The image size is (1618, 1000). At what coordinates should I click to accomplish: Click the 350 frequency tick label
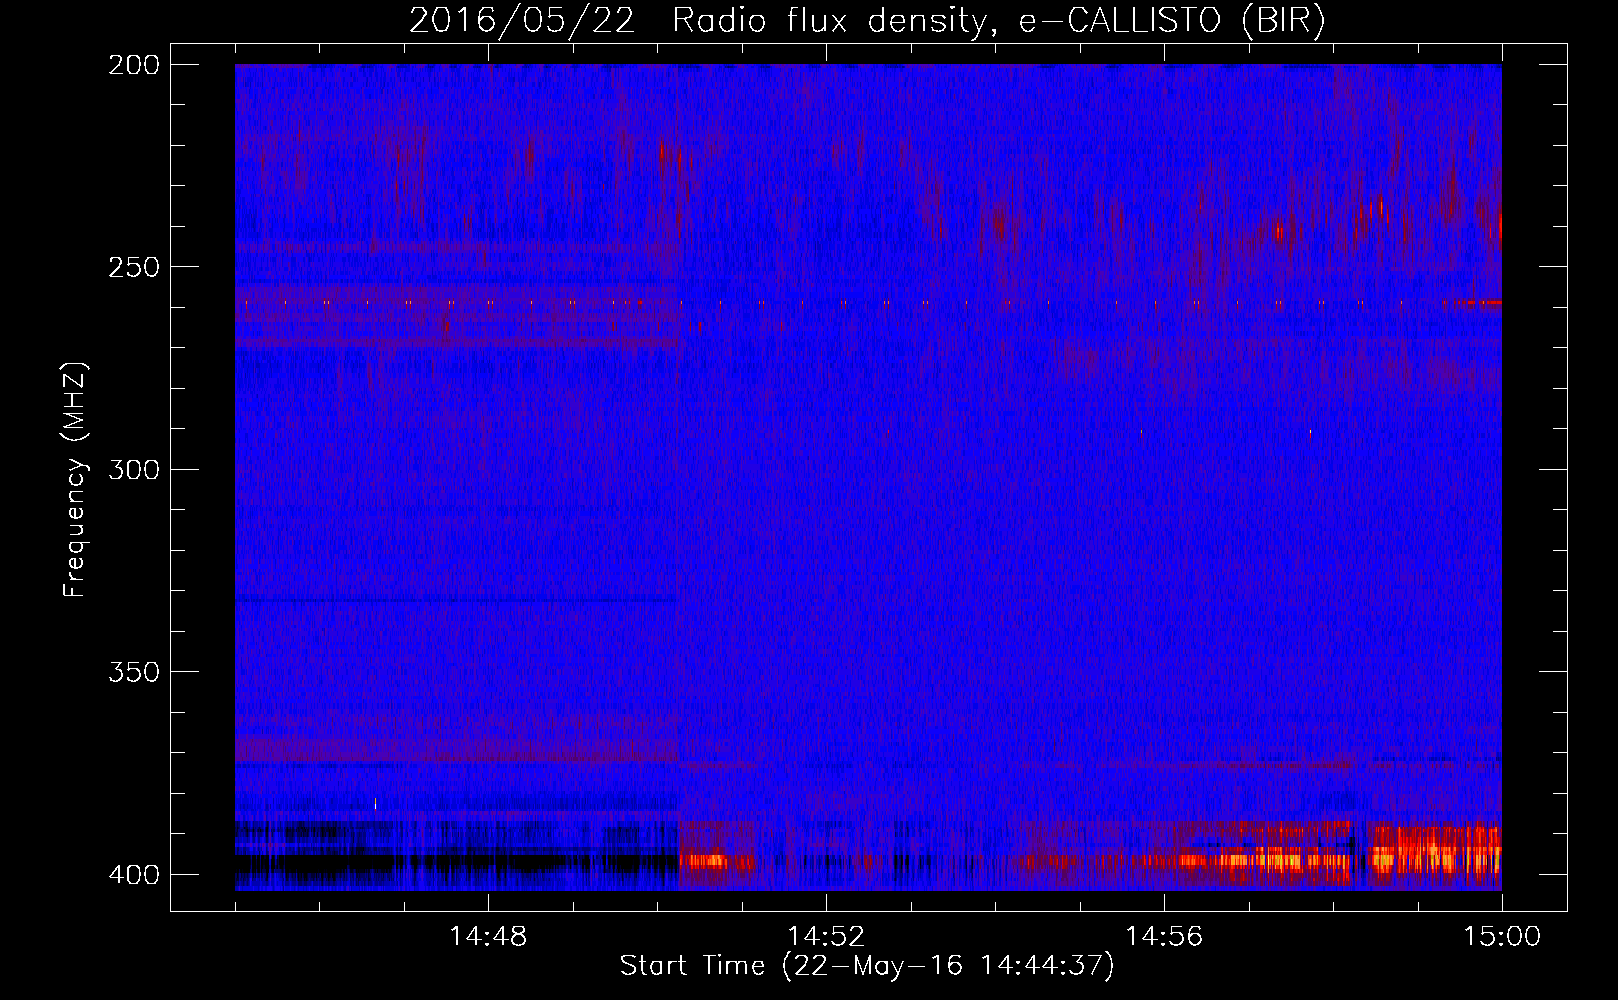134,672
